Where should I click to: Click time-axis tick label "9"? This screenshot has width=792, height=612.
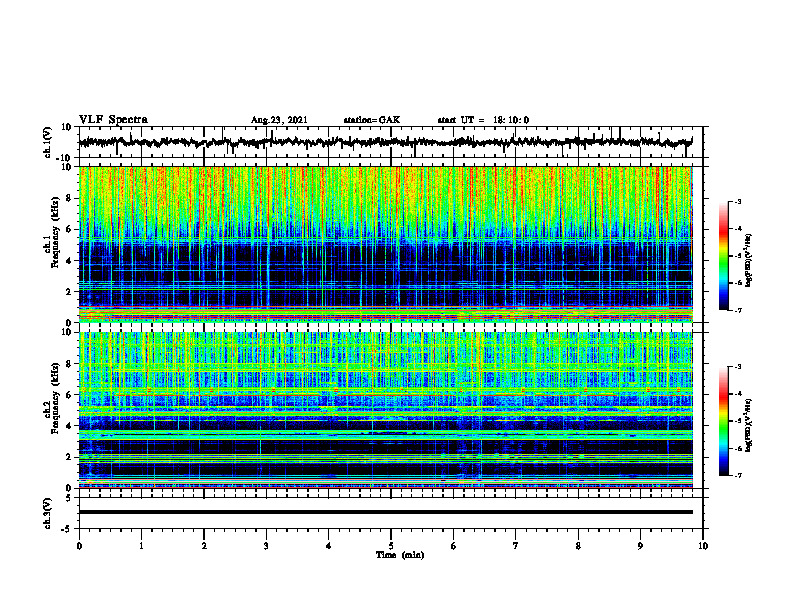click(640, 546)
